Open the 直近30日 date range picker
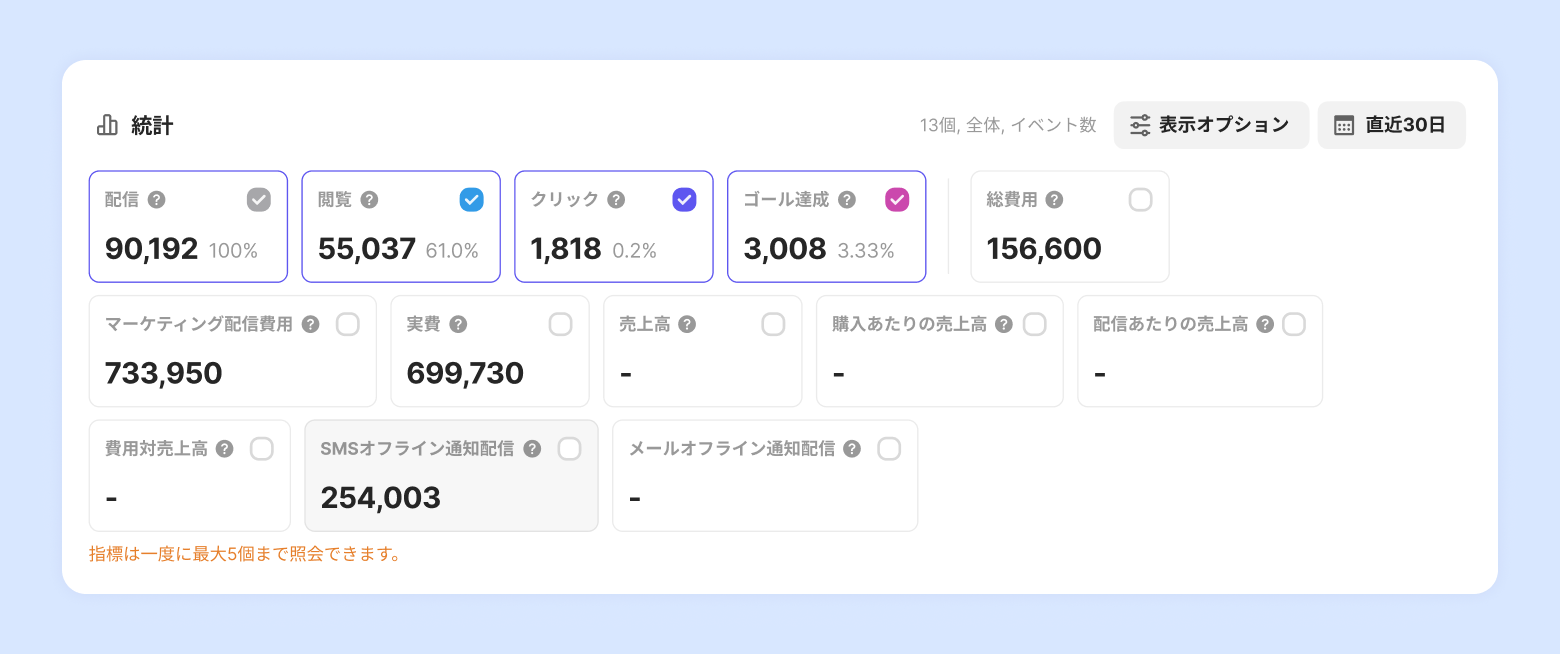The image size is (1560, 654). 1391,125
